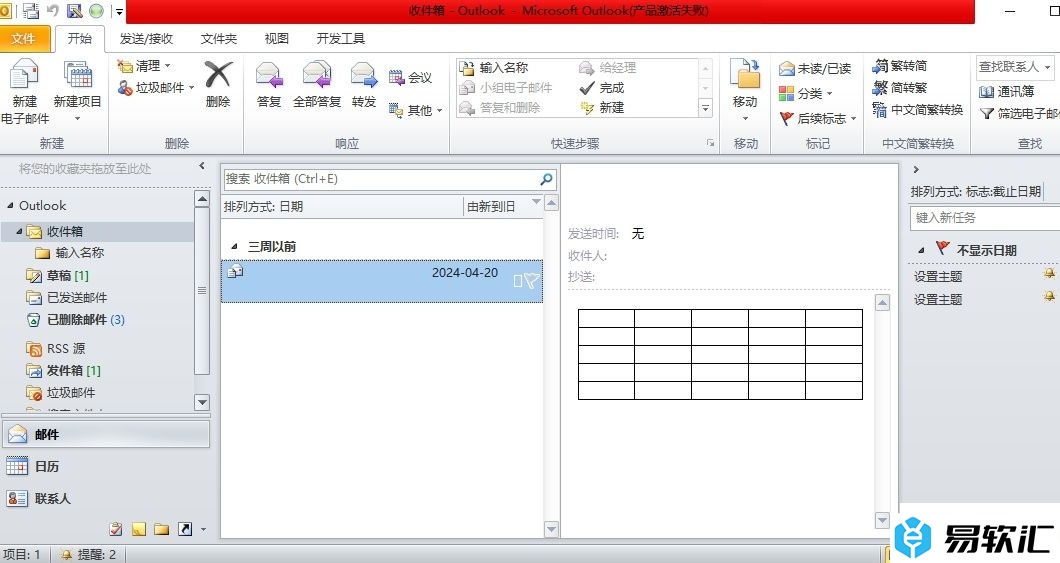1060x563 pixels.
Task: Click the undo icon in quick access toolbar
Action: pyautogui.click(x=53, y=10)
